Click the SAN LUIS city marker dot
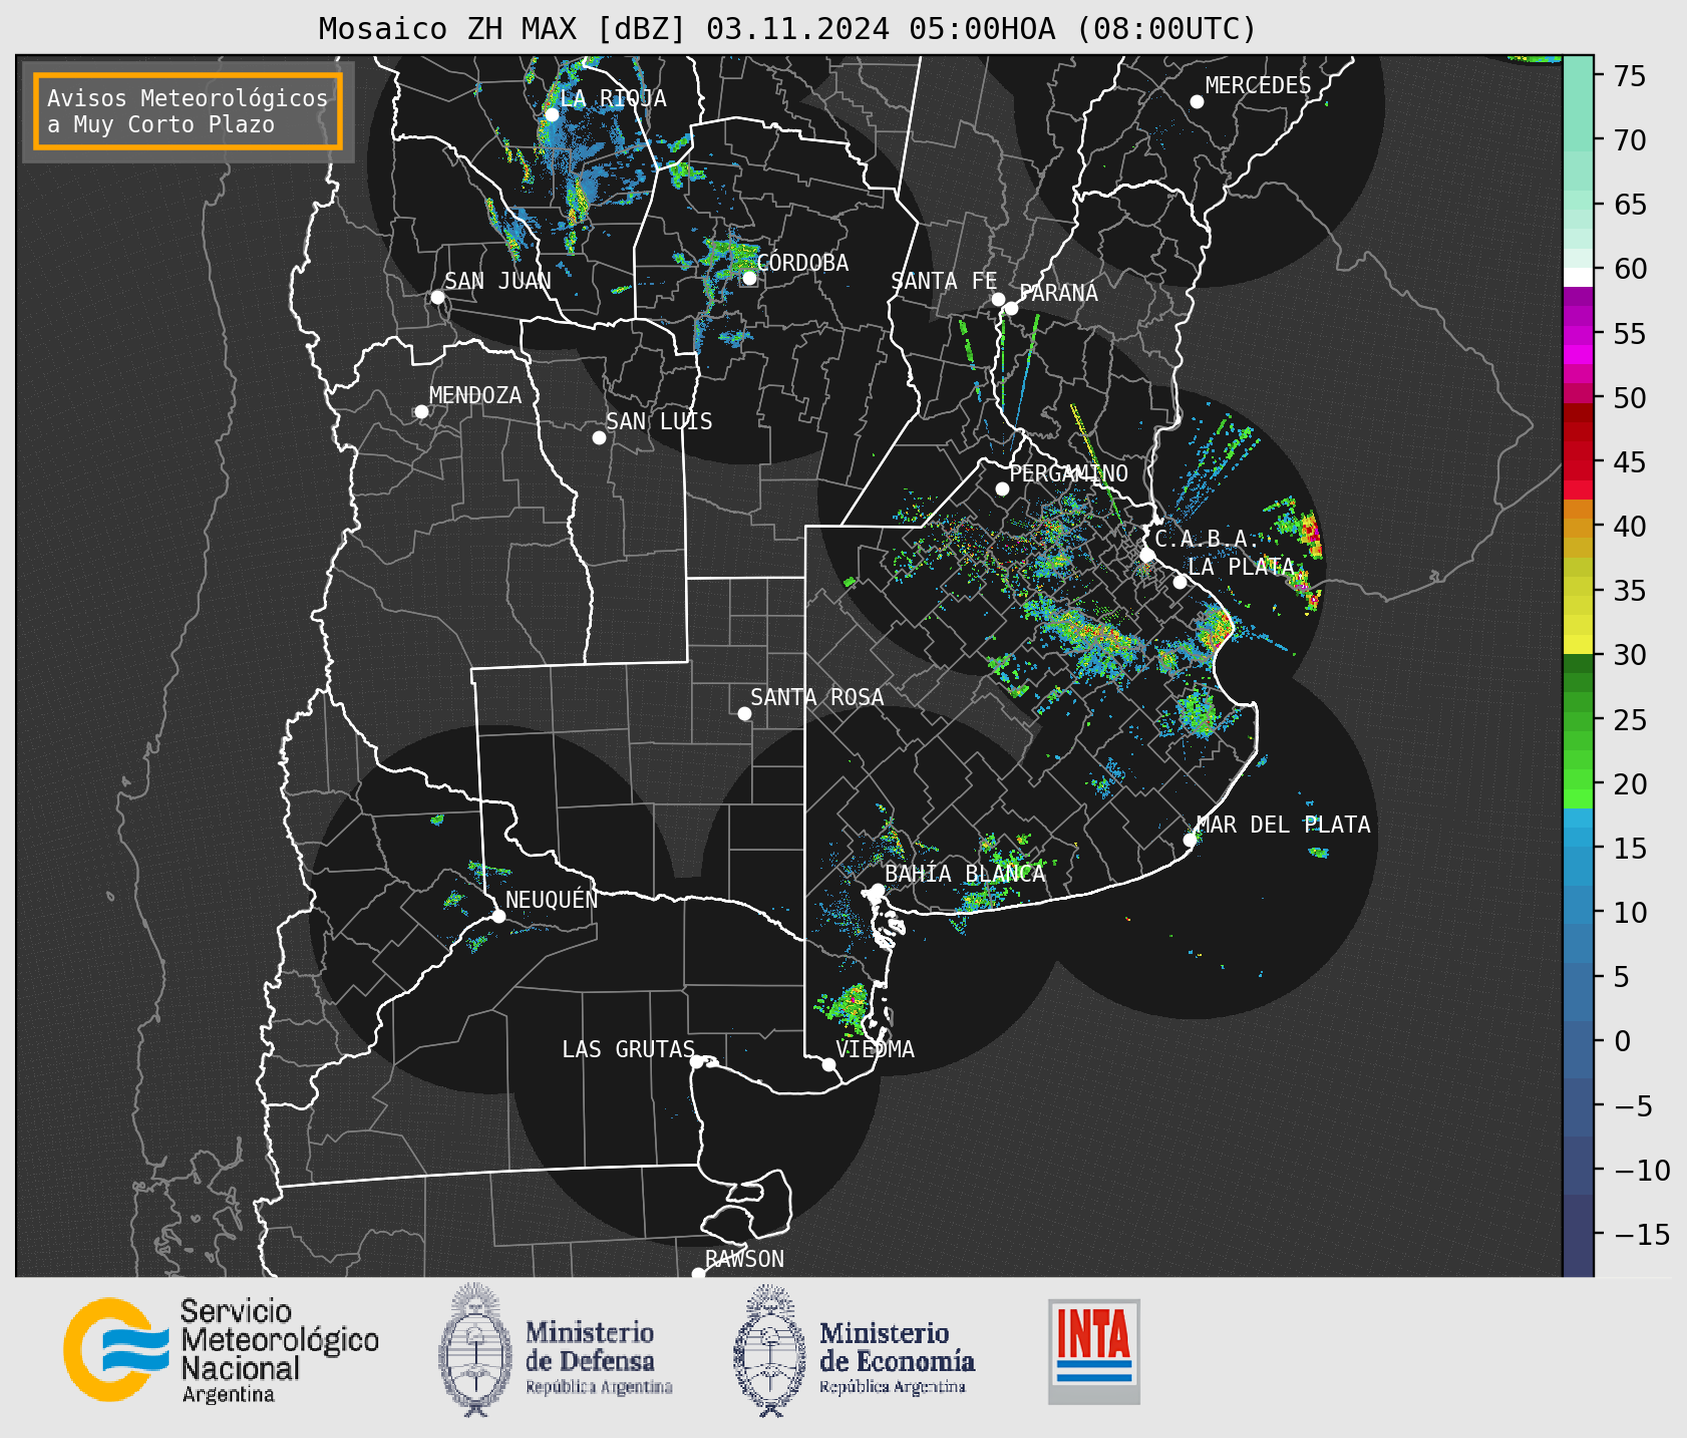Image resolution: width=1687 pixels, height=1438 pixels. [599, 438]
